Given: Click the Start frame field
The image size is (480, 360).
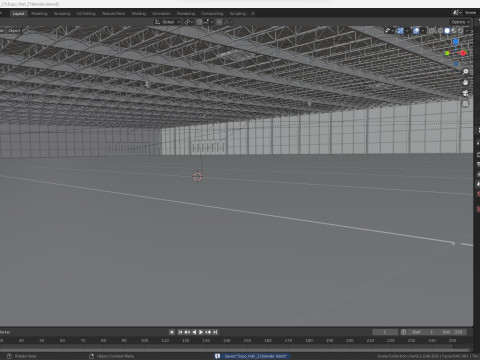Looking at the screenshot, I should click(423, 332).
